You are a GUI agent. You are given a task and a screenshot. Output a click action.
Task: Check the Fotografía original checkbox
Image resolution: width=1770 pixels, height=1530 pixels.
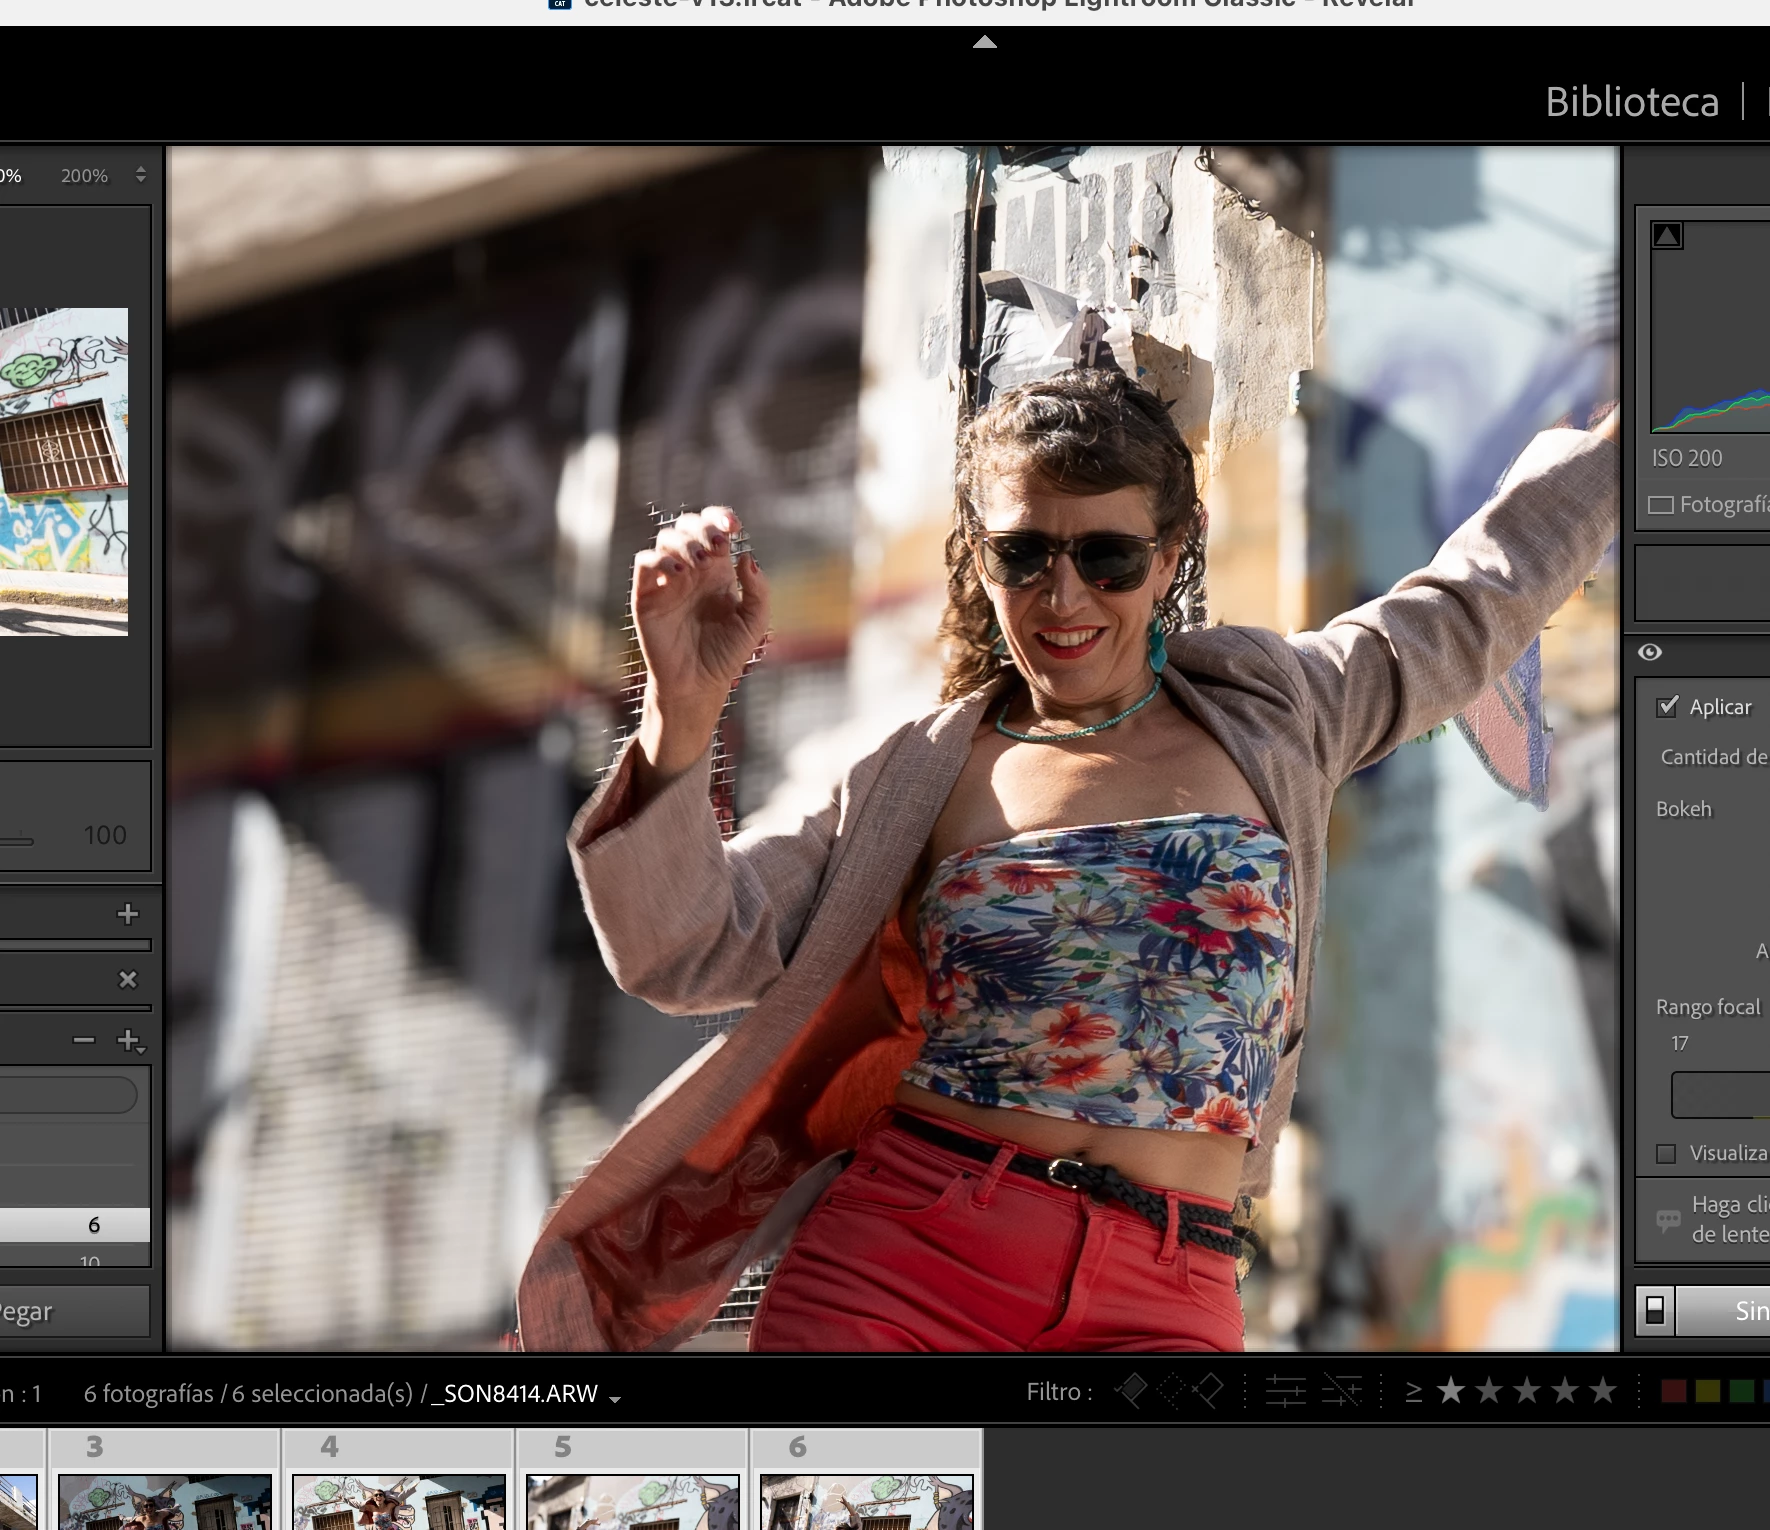pos(1660,504)
